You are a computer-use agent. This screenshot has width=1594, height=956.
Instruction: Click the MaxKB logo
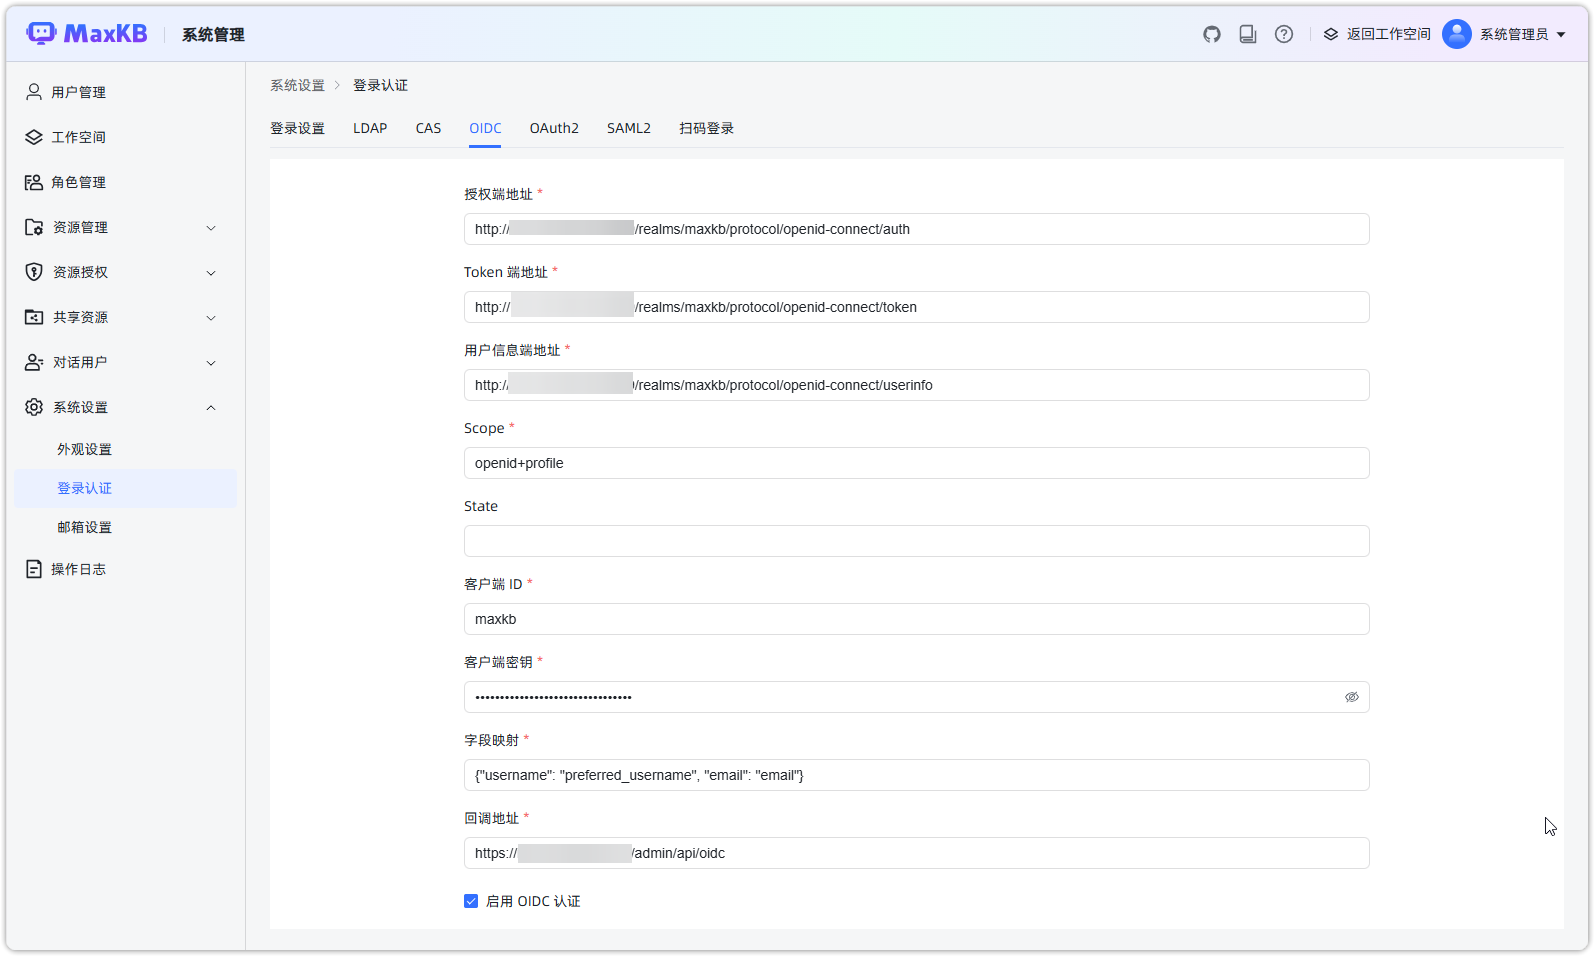[x=87, y=34]
